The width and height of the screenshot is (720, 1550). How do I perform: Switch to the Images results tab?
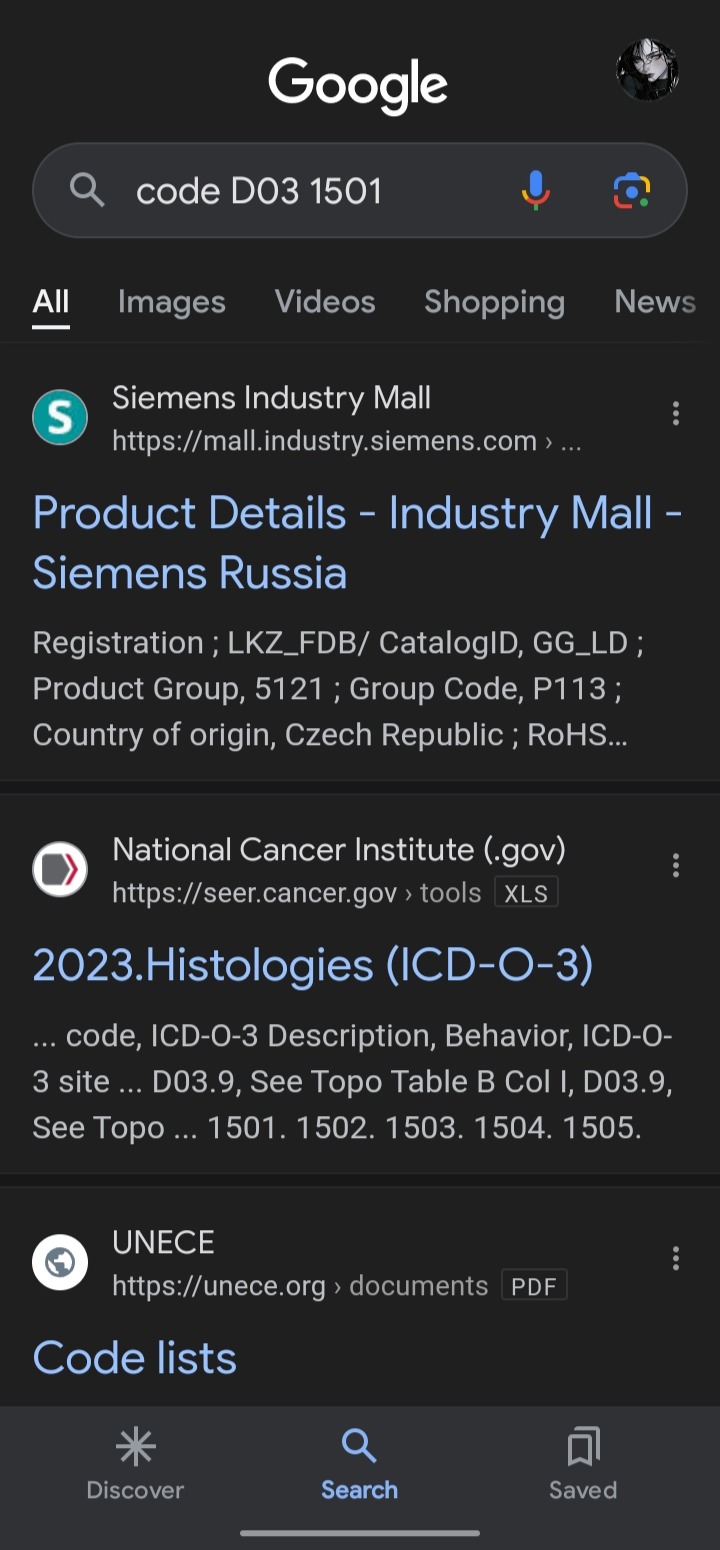pos(172,302)
